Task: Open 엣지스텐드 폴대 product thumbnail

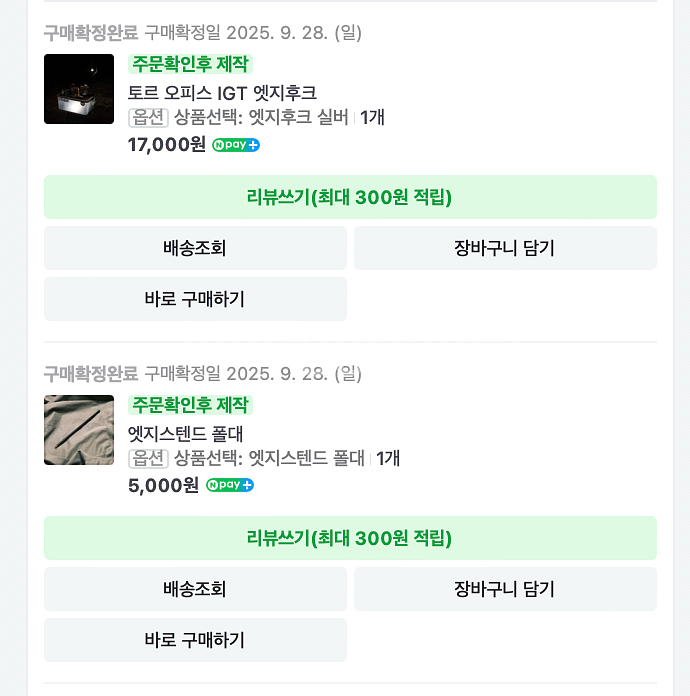Action: 79,430
